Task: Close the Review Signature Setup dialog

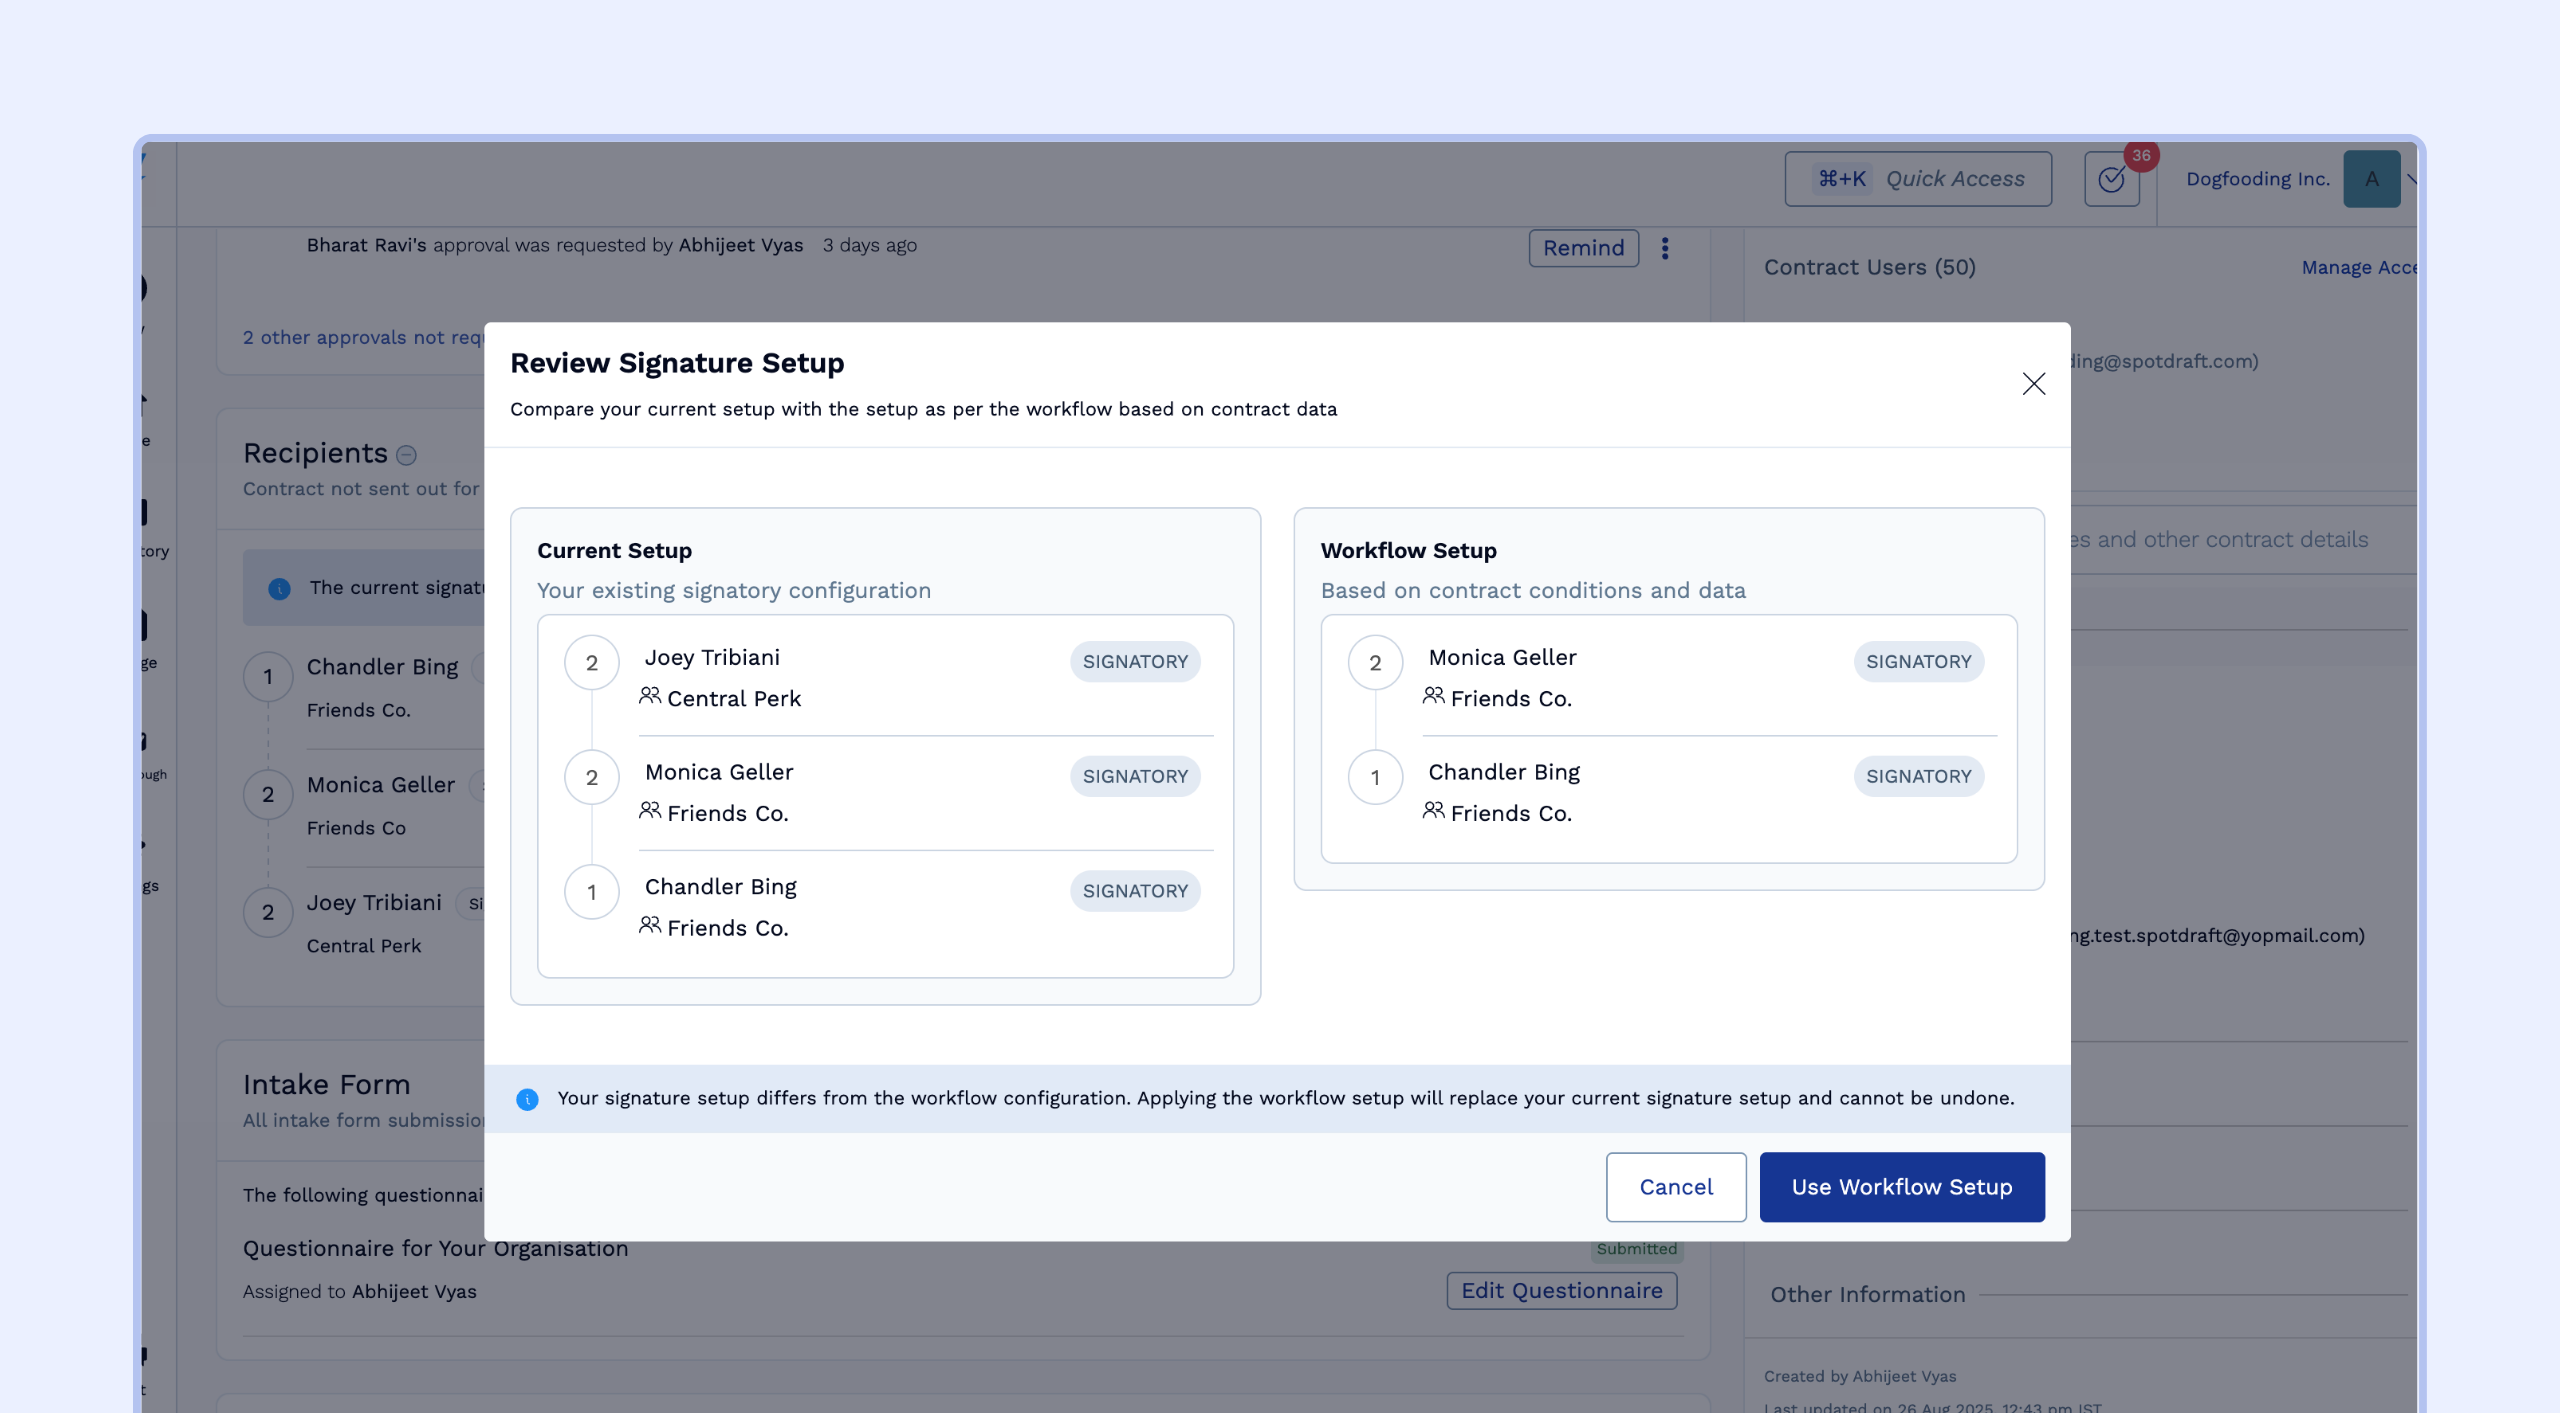Action: (x=2033, y=384)
